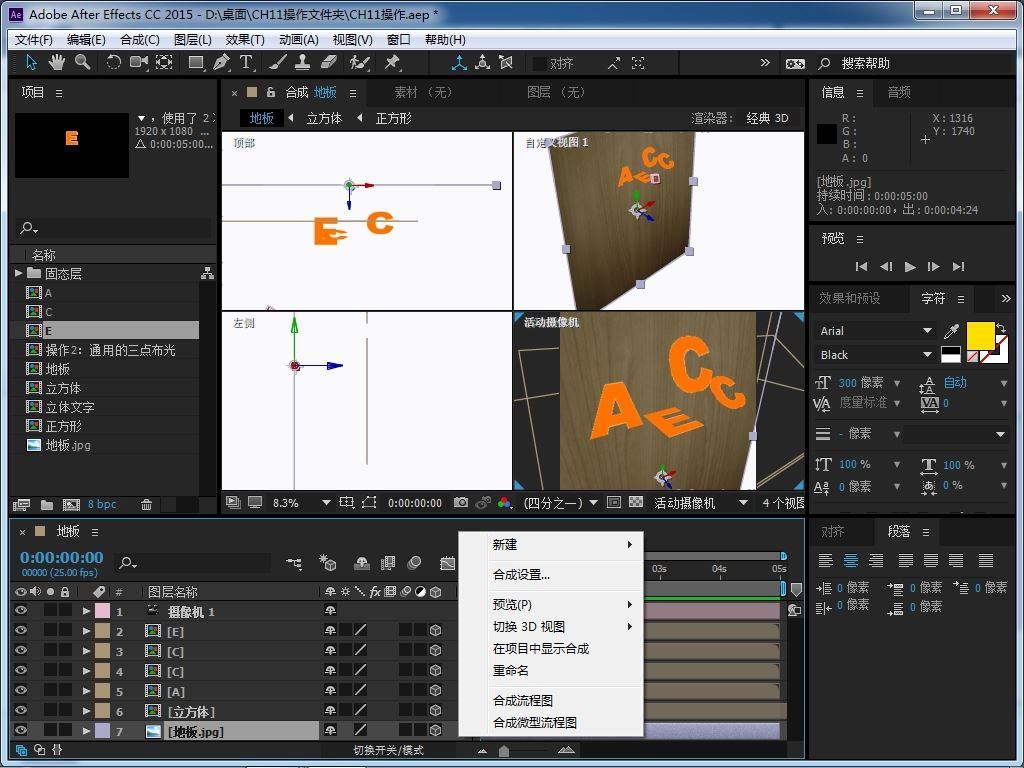Image resolution: width=1024 pixels, height=768 pixels.
Task: Click the first frame button in Preview
Action: coord(861,266)
